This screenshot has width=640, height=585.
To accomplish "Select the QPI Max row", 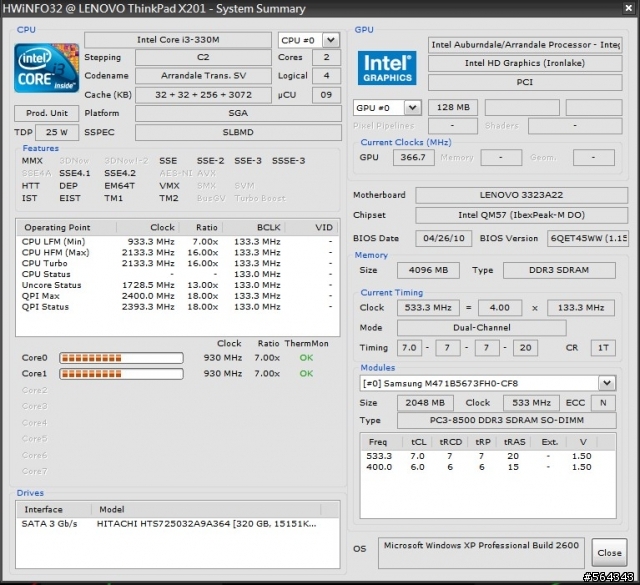I will point(178,296).
